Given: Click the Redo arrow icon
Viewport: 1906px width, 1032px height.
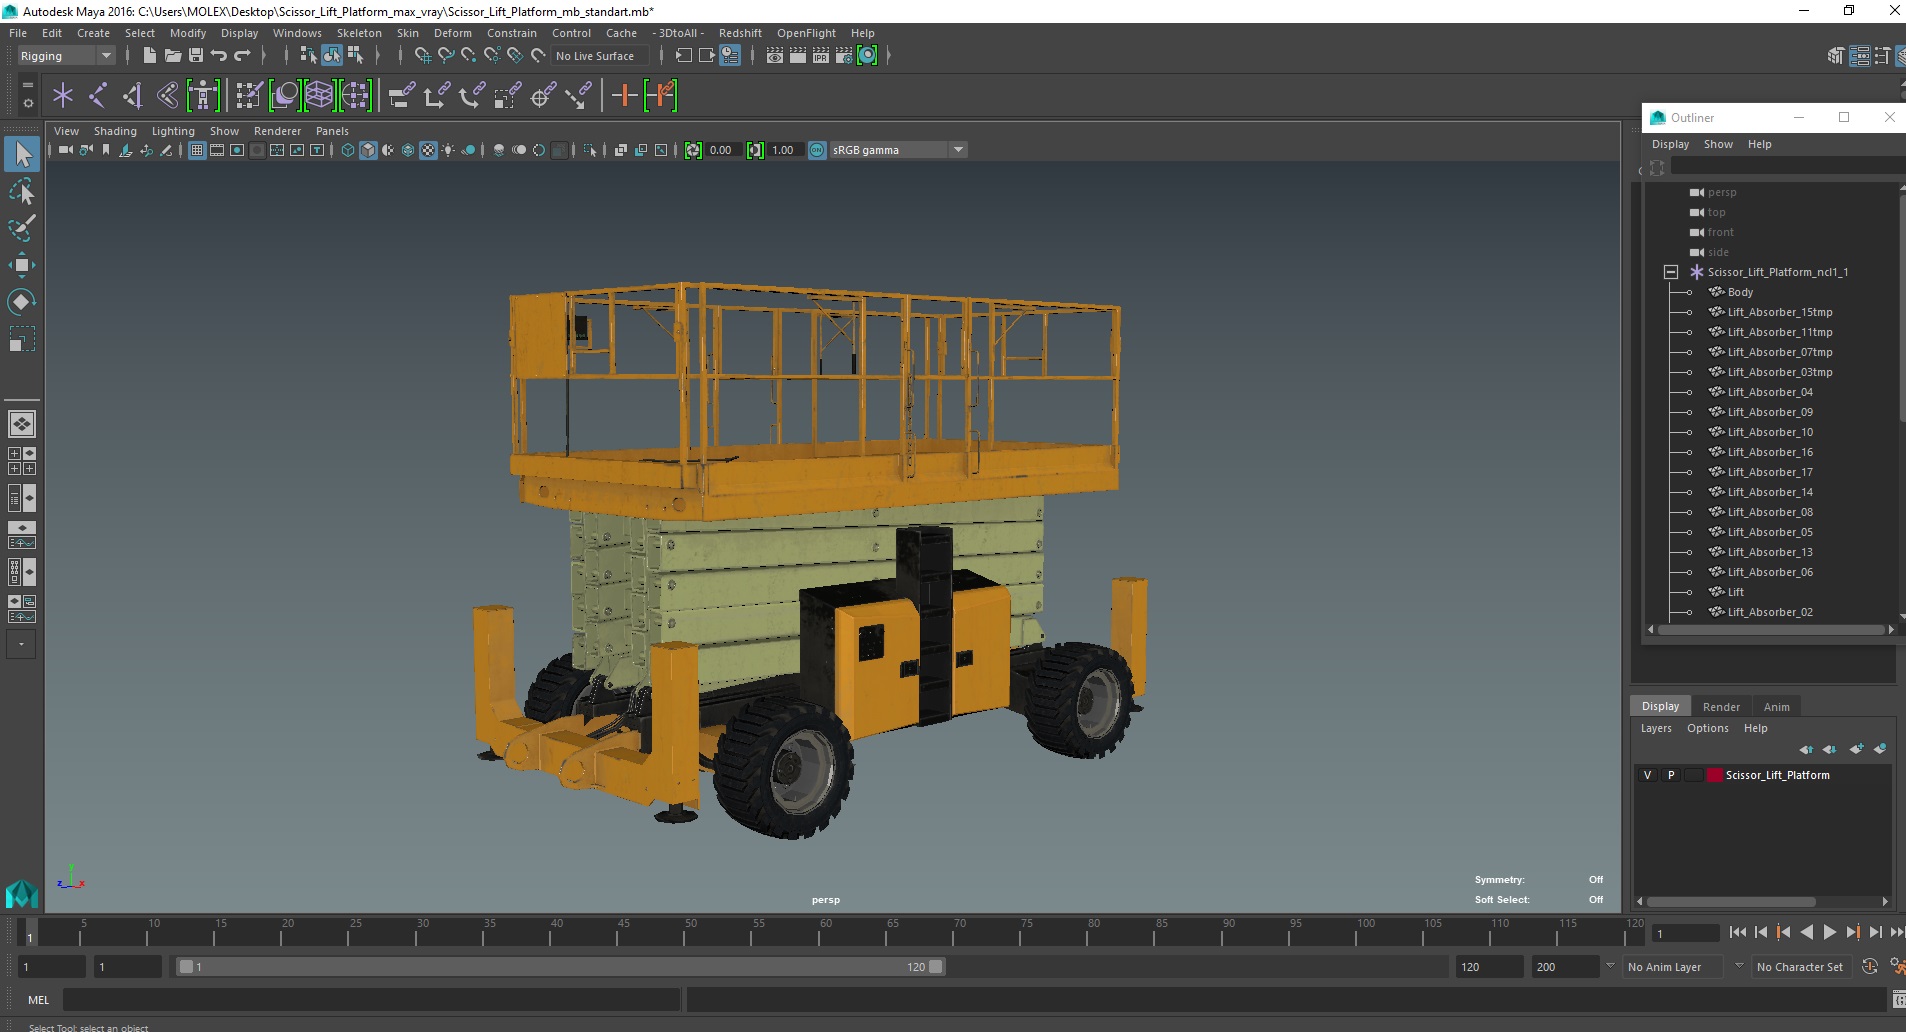Looking at the screenshot, I should click(242, 56).
